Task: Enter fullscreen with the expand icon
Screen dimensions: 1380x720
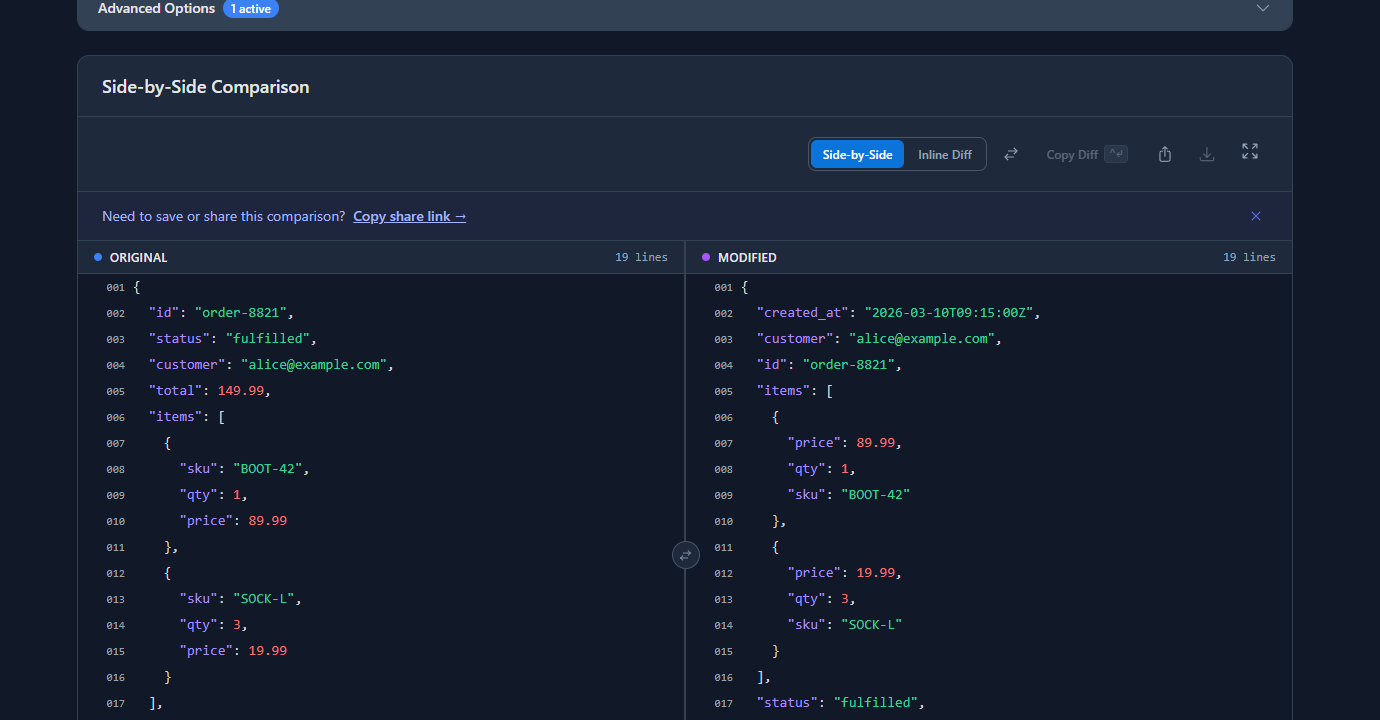Action: (1250, 152)
